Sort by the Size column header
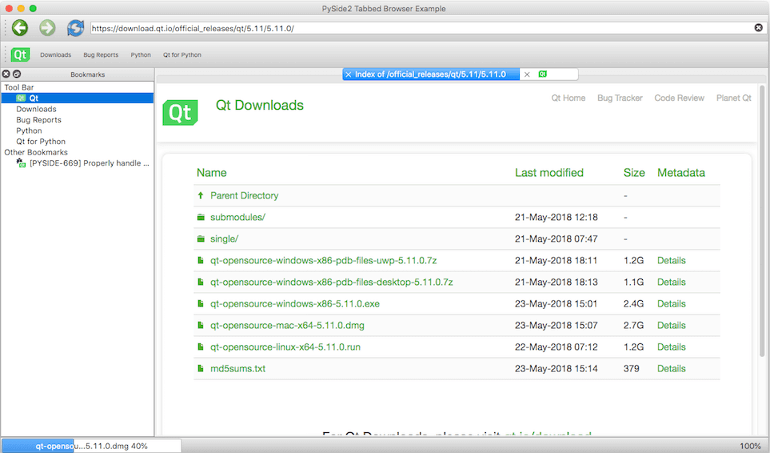Screen dimensions: 770x453 click(634, 172)
